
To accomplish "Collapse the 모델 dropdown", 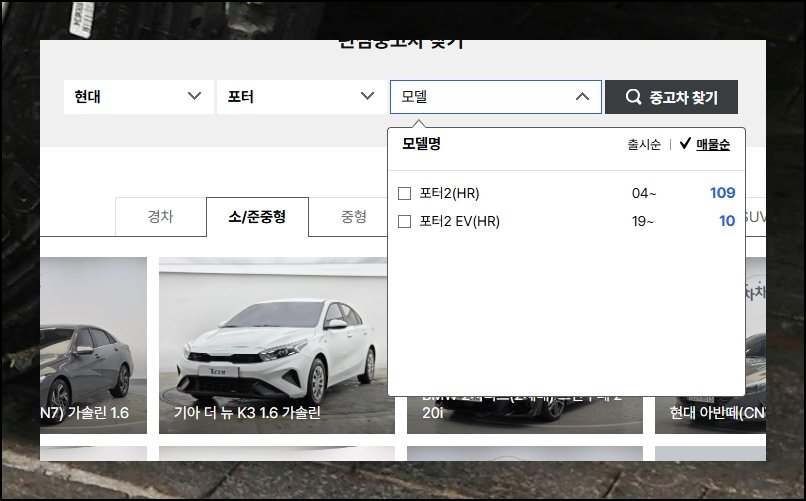I will (496, 97).
